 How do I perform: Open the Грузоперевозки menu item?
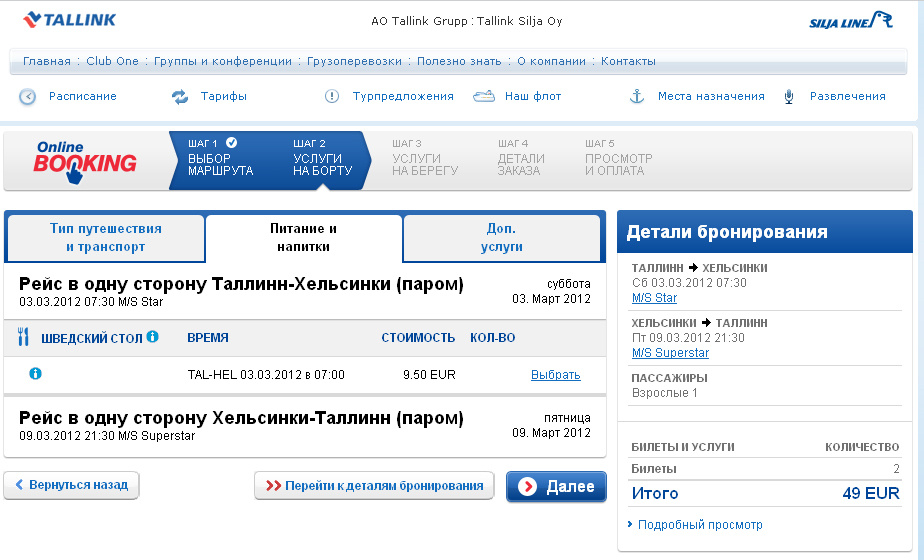(x=354, y=61)
